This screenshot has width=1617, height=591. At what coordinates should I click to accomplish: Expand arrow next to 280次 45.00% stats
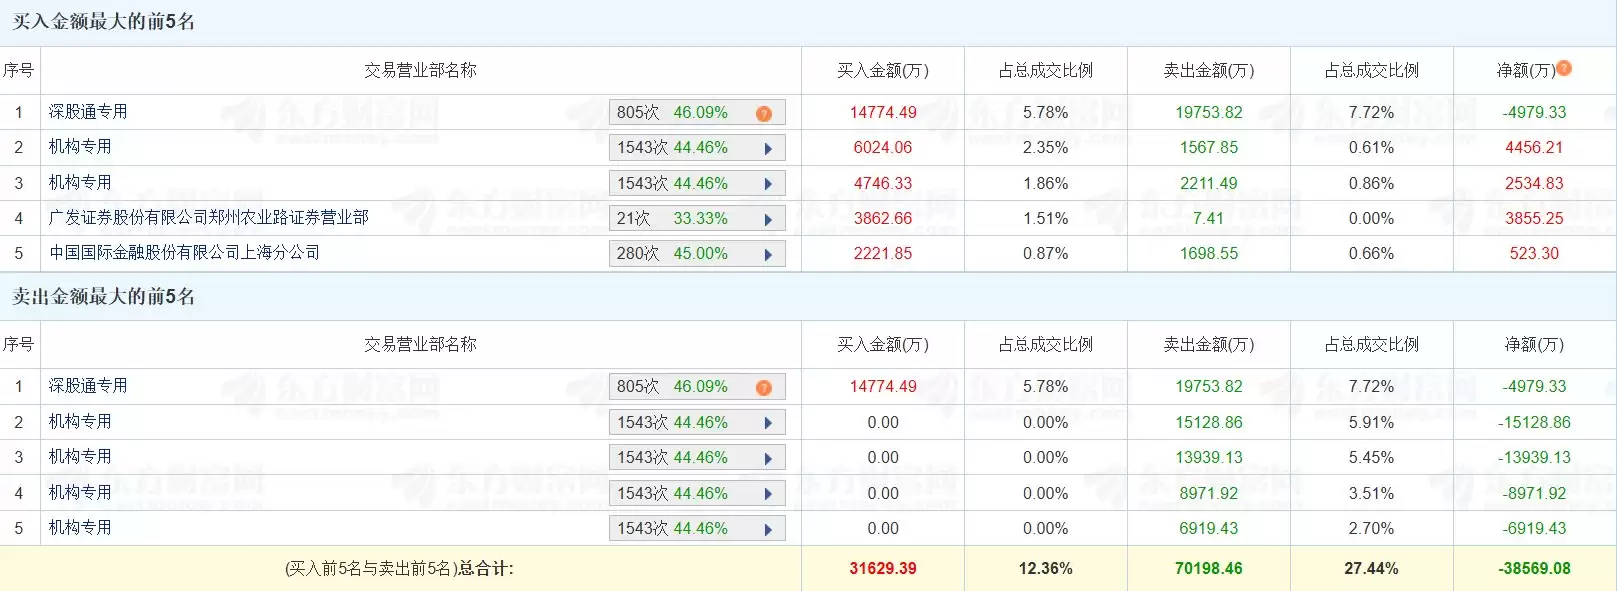(x=768, y=254)
